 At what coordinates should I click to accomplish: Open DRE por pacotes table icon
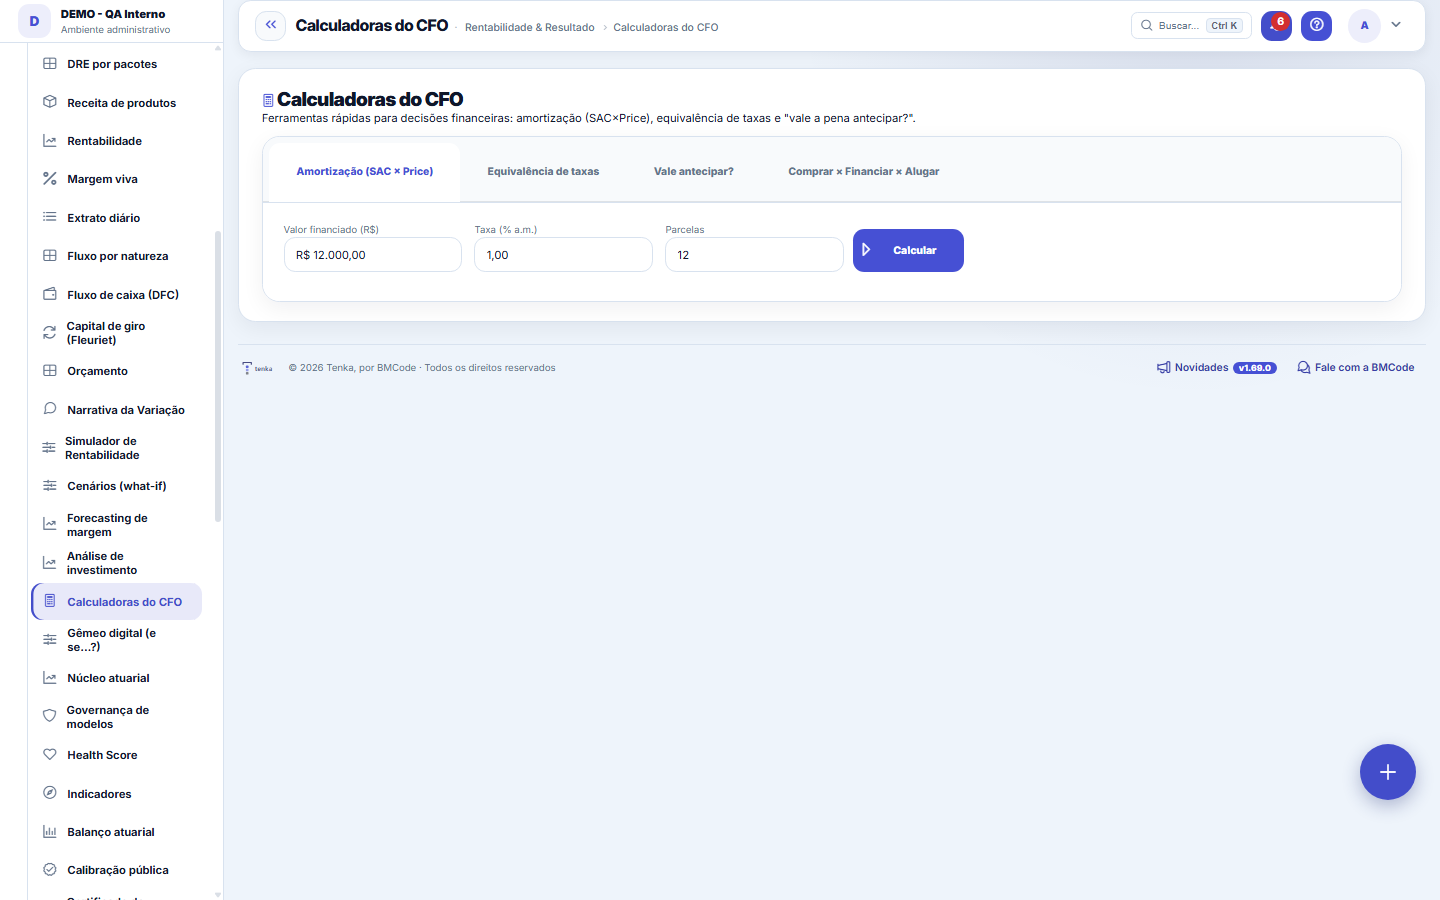(x=50, y=64)
